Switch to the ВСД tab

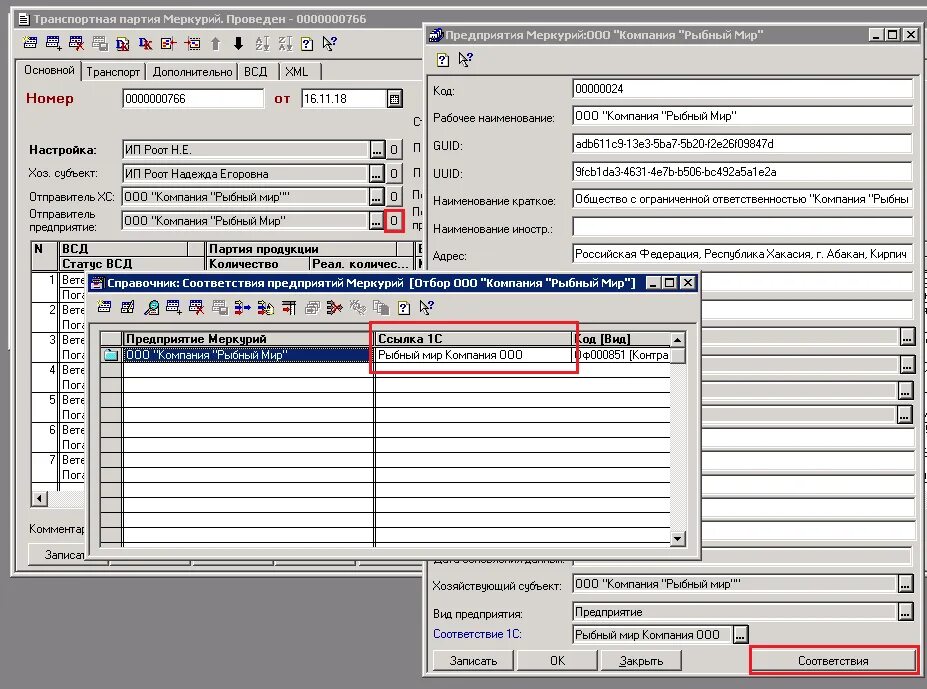(255, 72)
